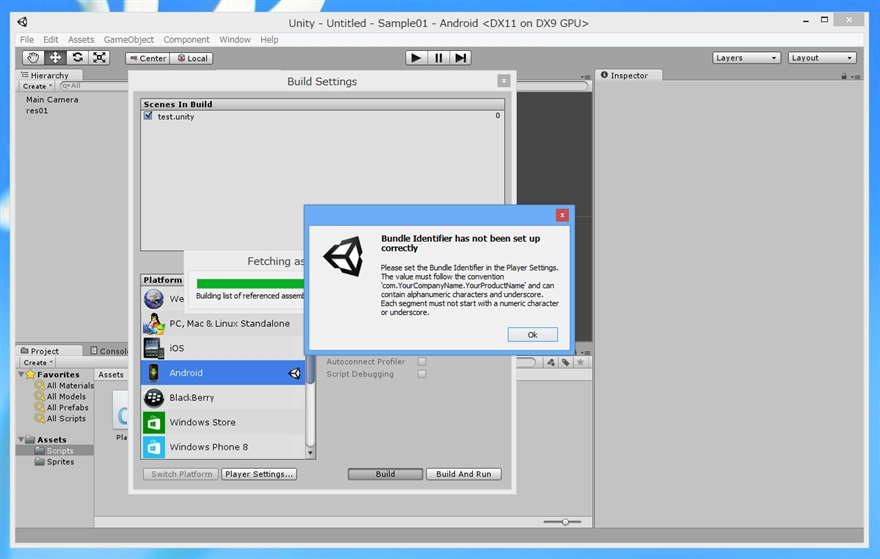Click Build And Run button
This screenshot has width=880, height=559.
coord(464,474)
